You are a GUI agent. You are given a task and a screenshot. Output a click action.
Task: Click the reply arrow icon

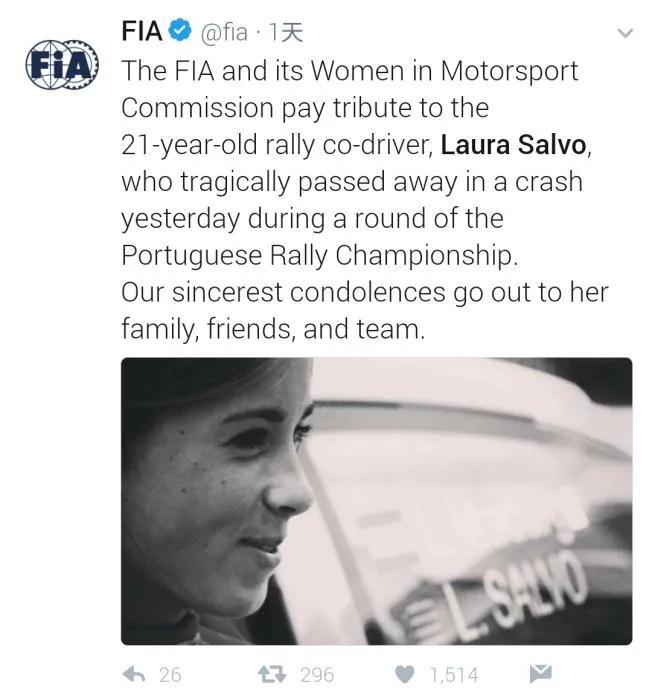click(x=134, y=674)
